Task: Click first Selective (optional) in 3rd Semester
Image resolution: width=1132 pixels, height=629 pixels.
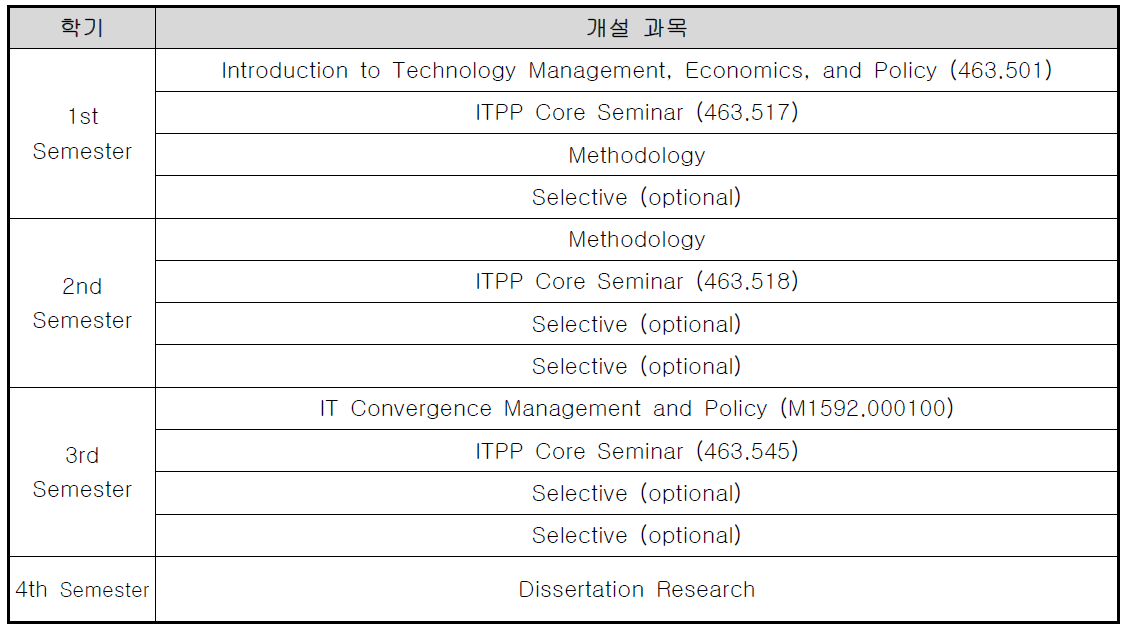Action: coord(637,493)
